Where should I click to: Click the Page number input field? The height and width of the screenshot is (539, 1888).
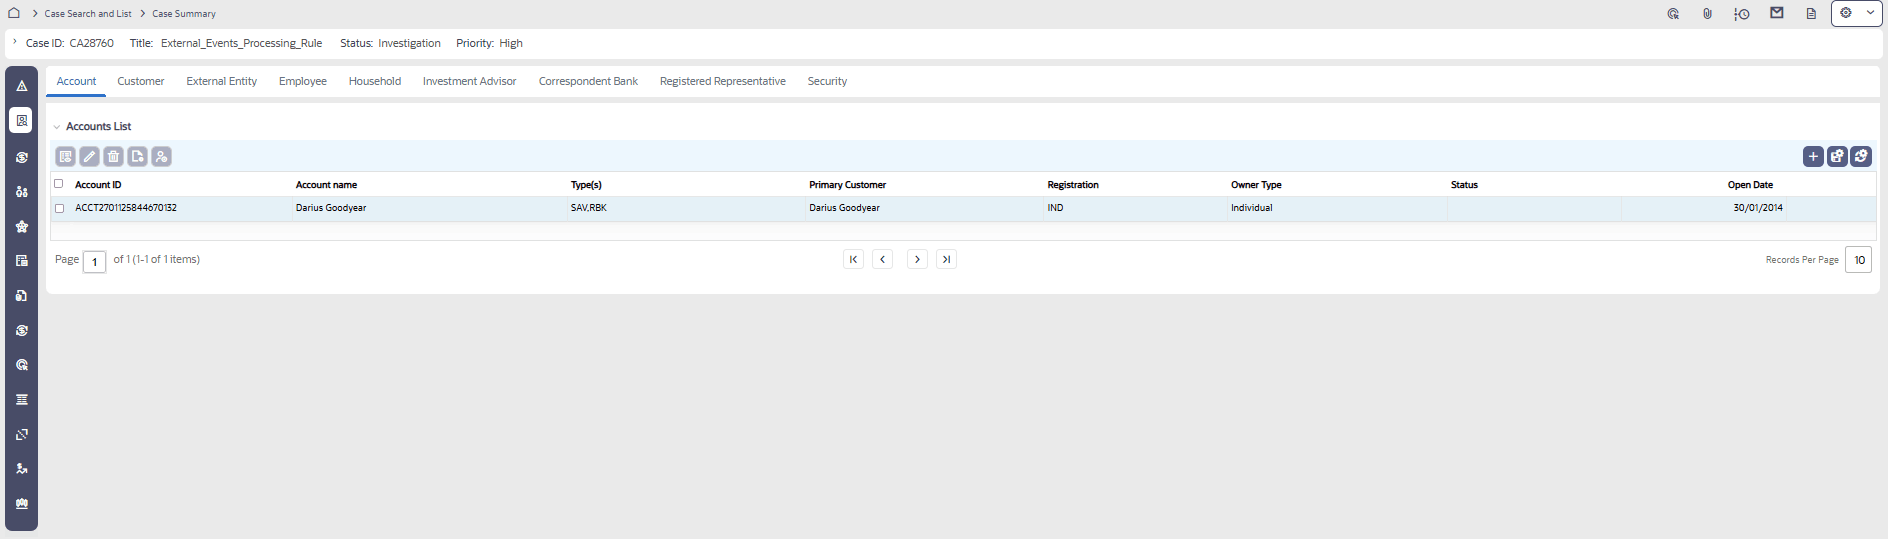(x=94, y=261)
